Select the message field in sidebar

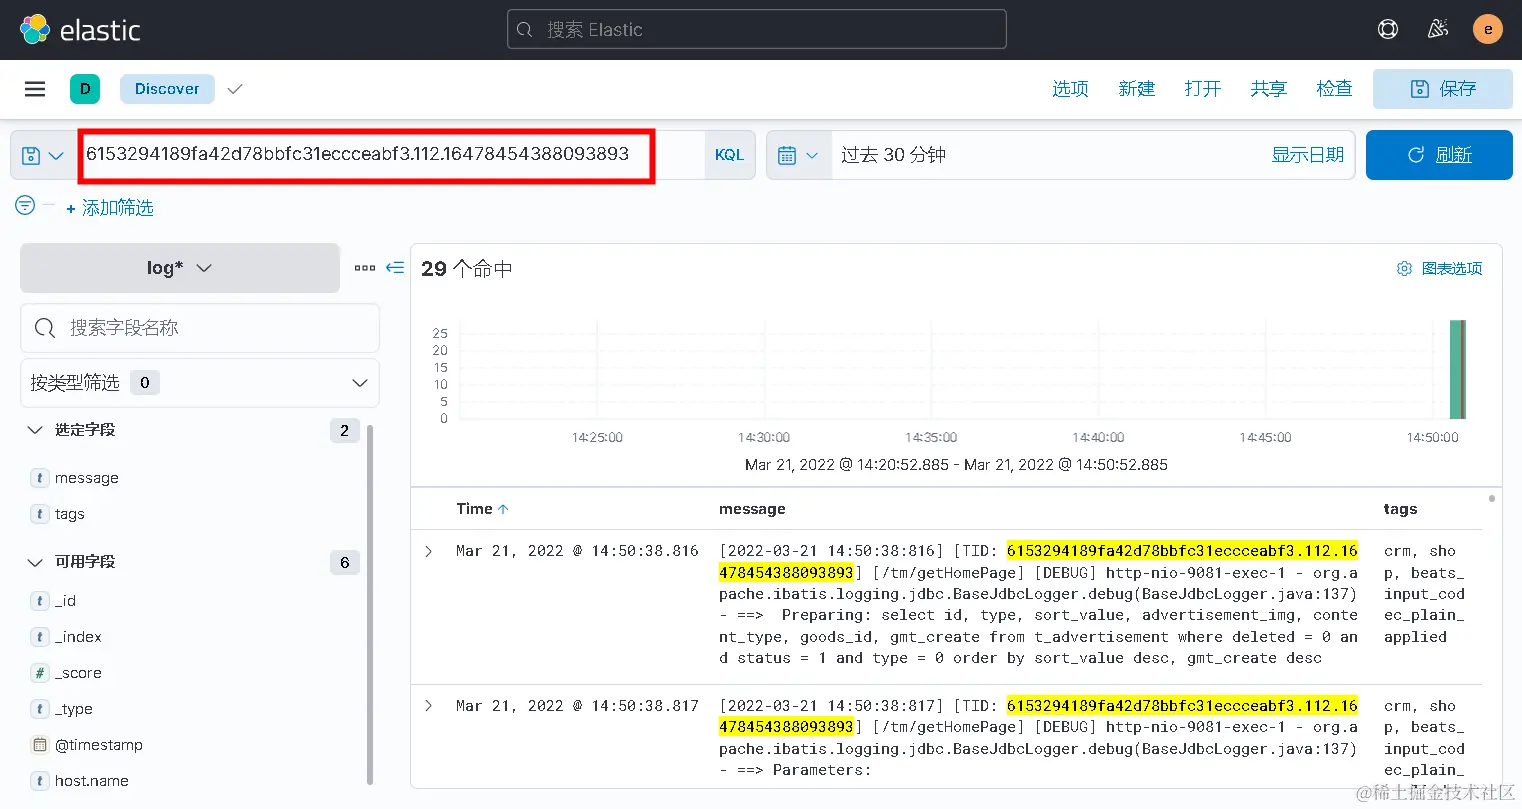(x=86, y=478)
